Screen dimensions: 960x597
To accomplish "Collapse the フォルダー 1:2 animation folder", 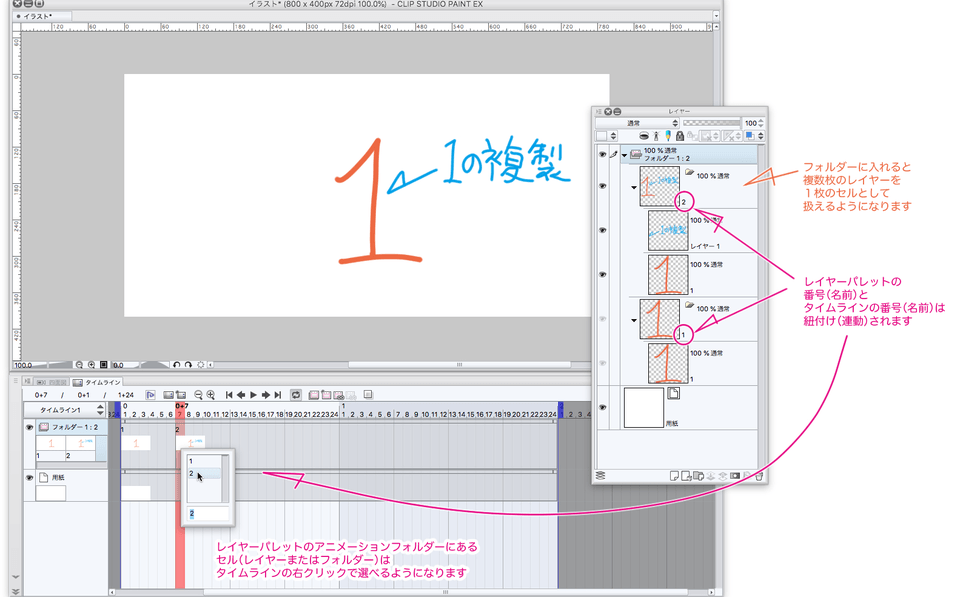I will coord(625,155).
